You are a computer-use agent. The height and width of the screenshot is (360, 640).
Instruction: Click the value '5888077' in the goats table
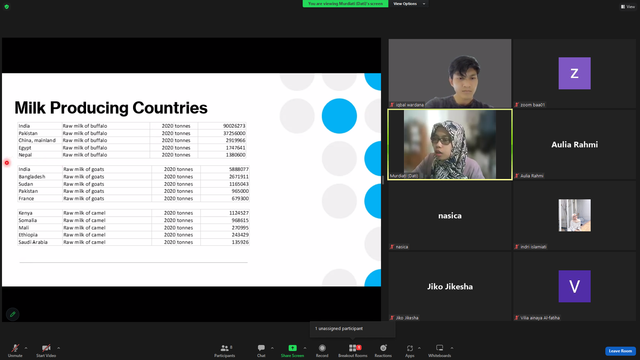238,169
